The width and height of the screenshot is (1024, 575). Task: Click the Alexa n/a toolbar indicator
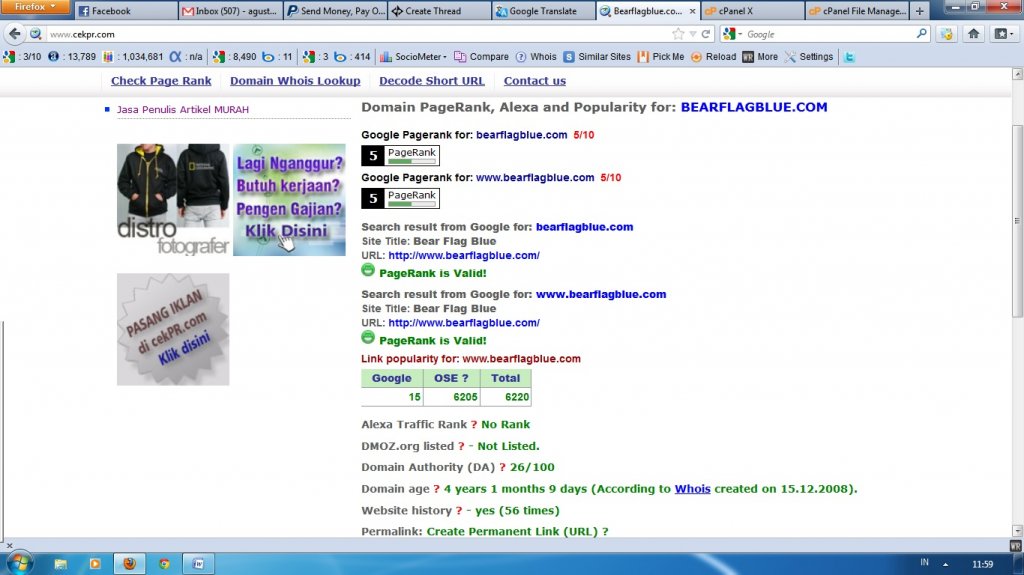tap(186, 57)
